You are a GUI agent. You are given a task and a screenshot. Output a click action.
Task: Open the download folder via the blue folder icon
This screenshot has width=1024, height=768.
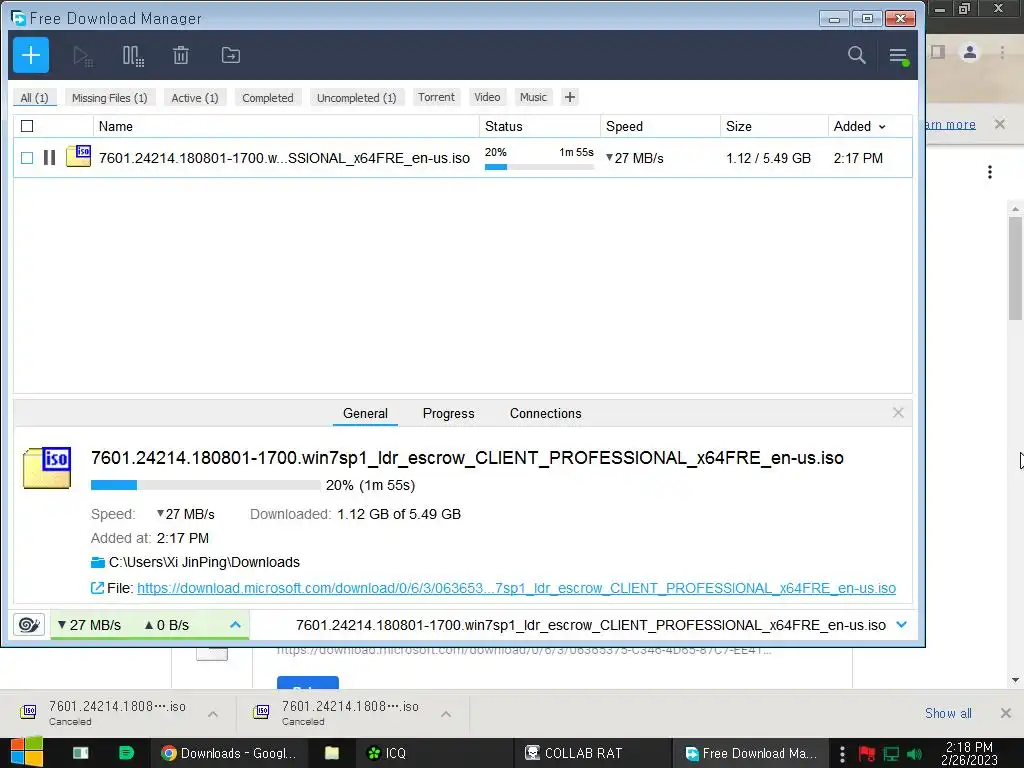[x=98, y=562]
